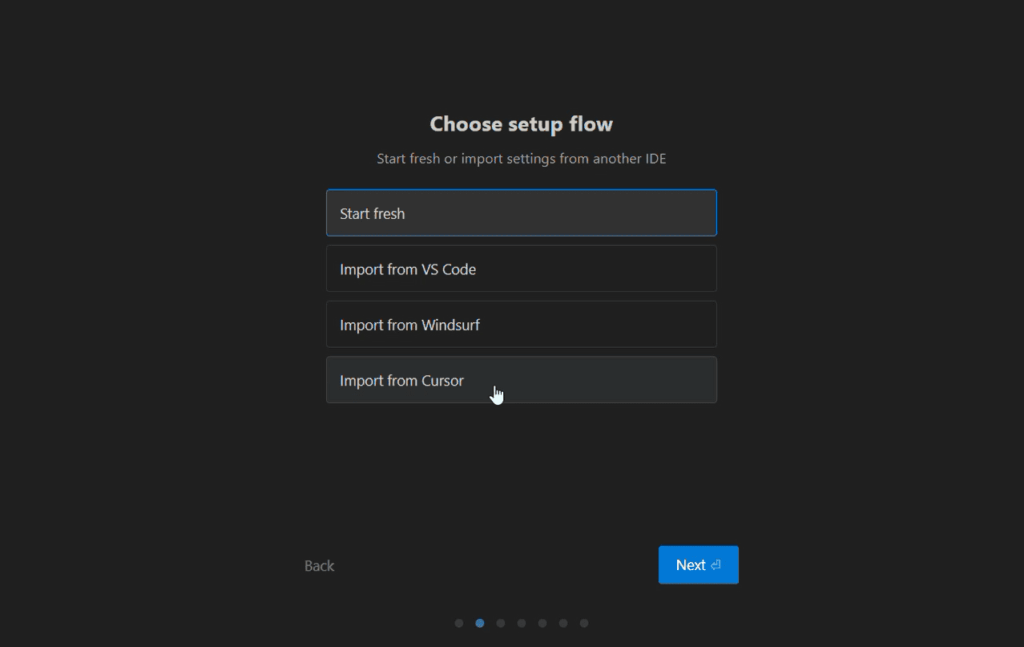
Task: Click the word fresh in first option
Action: pos(388,214)
